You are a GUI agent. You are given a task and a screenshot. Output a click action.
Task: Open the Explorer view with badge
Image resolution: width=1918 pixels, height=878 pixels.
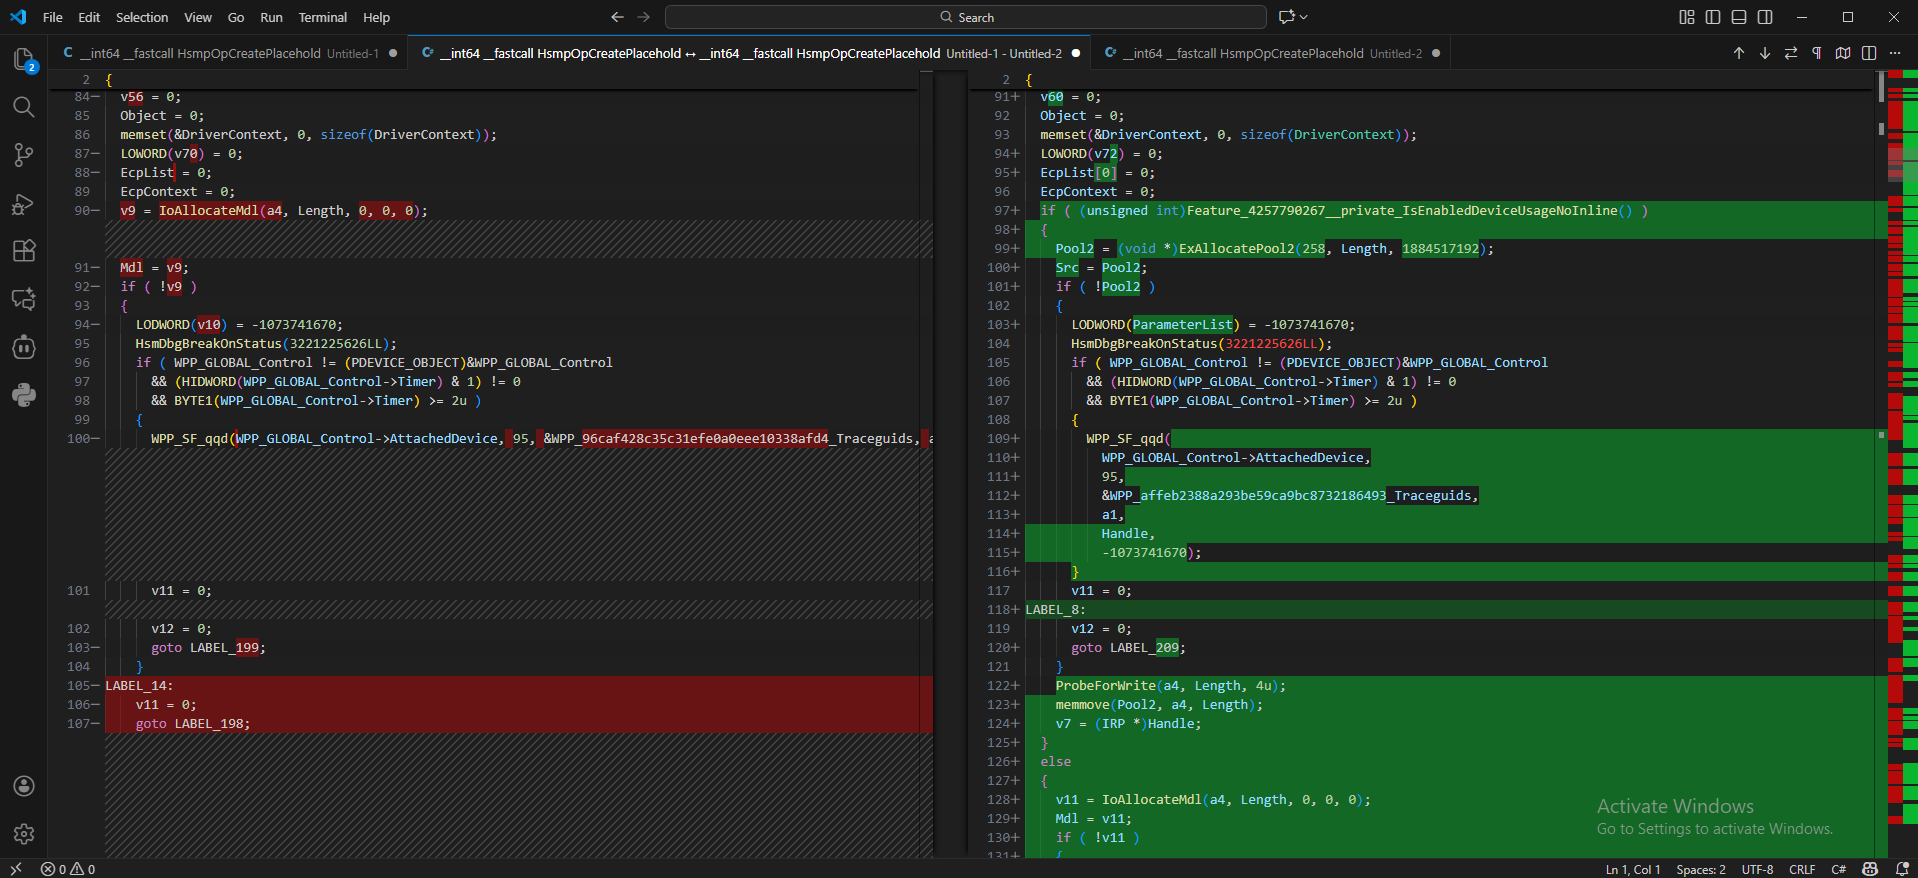[x=23, y=60]
